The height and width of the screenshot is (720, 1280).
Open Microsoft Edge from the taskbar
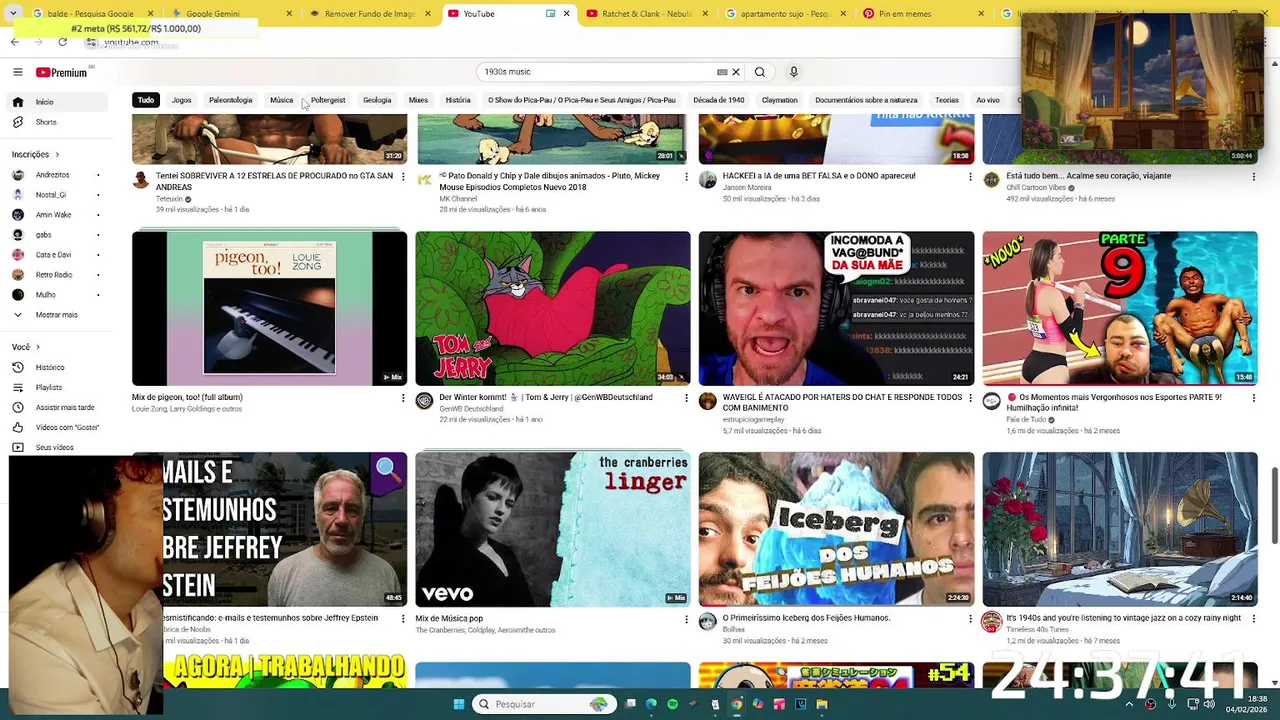[651, 704]
